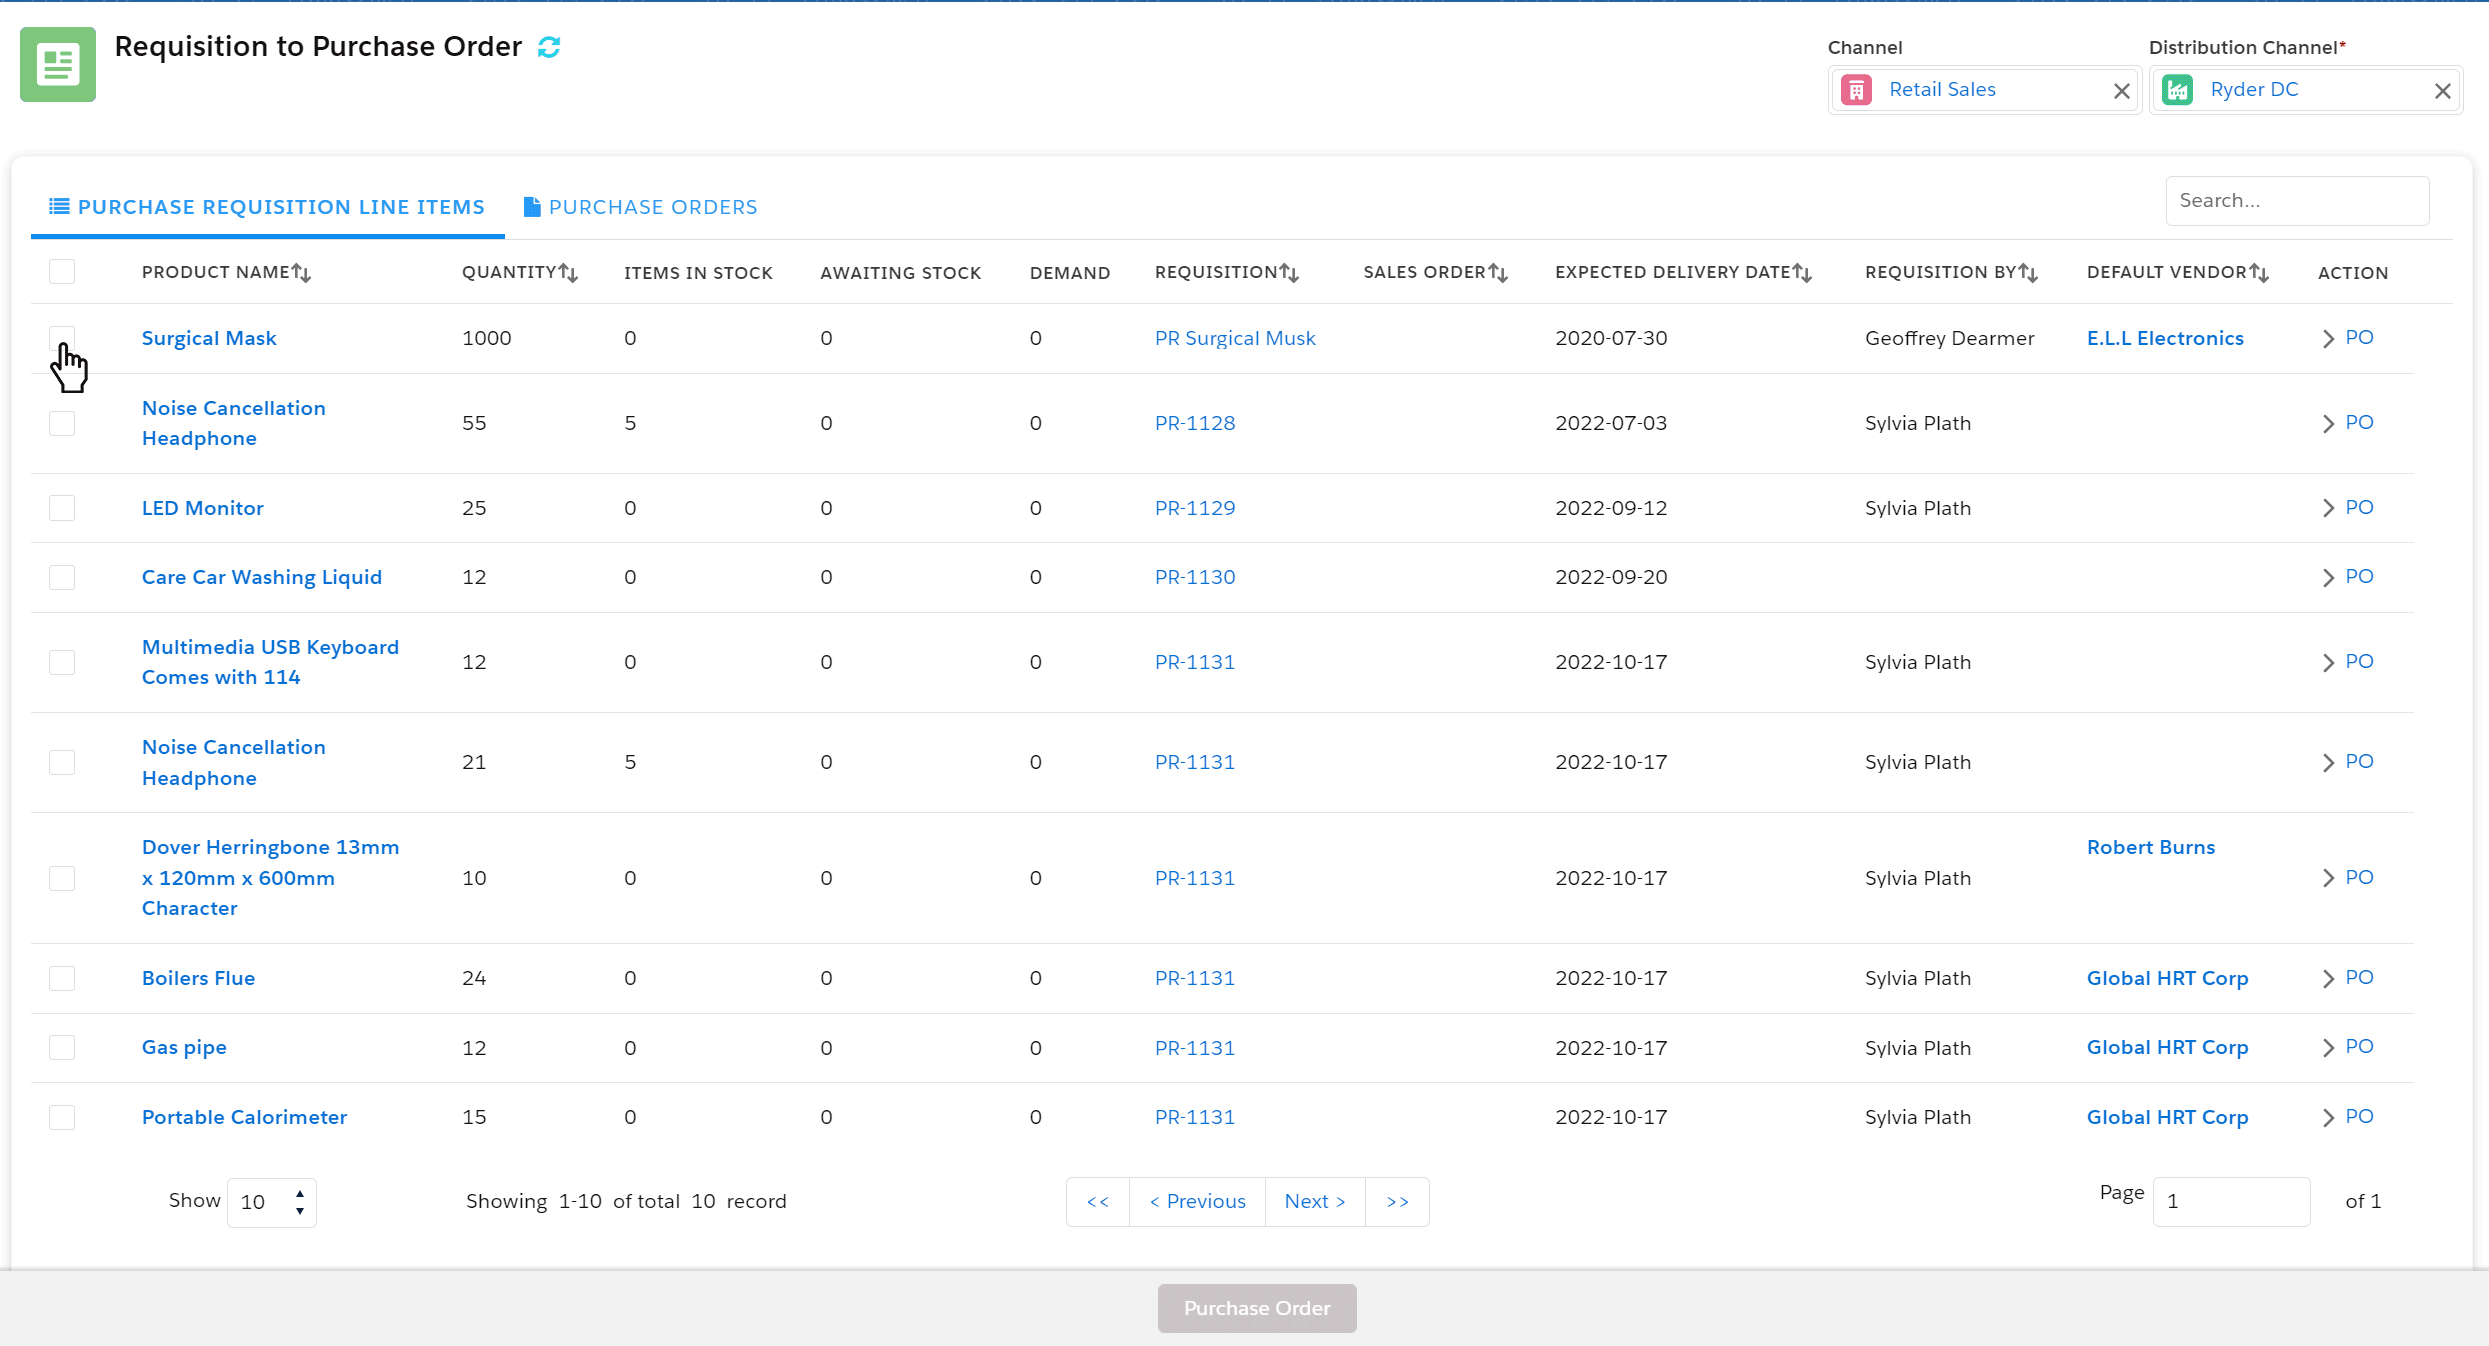Screen dimensions: 2489x1346
Task: Remove the Retail Sales channel selection
Action: point(2121,91)
